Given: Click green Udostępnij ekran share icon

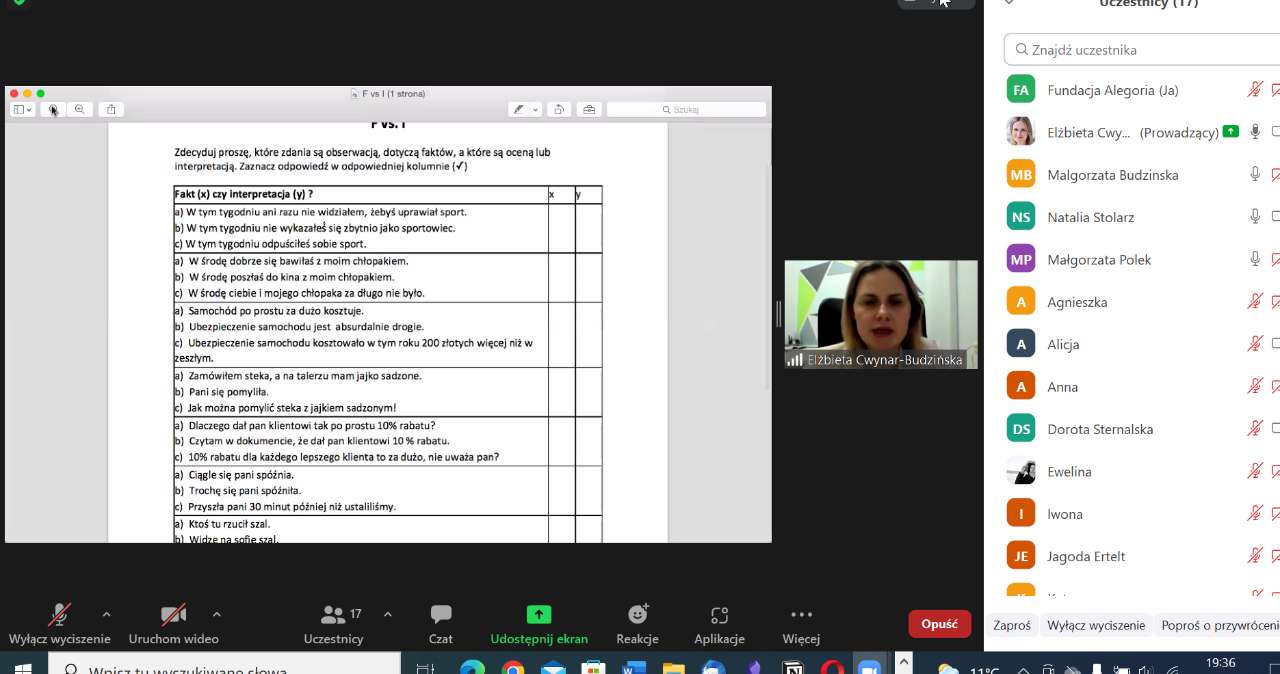Looking at the screenshot, I should [x=539, y=614].
